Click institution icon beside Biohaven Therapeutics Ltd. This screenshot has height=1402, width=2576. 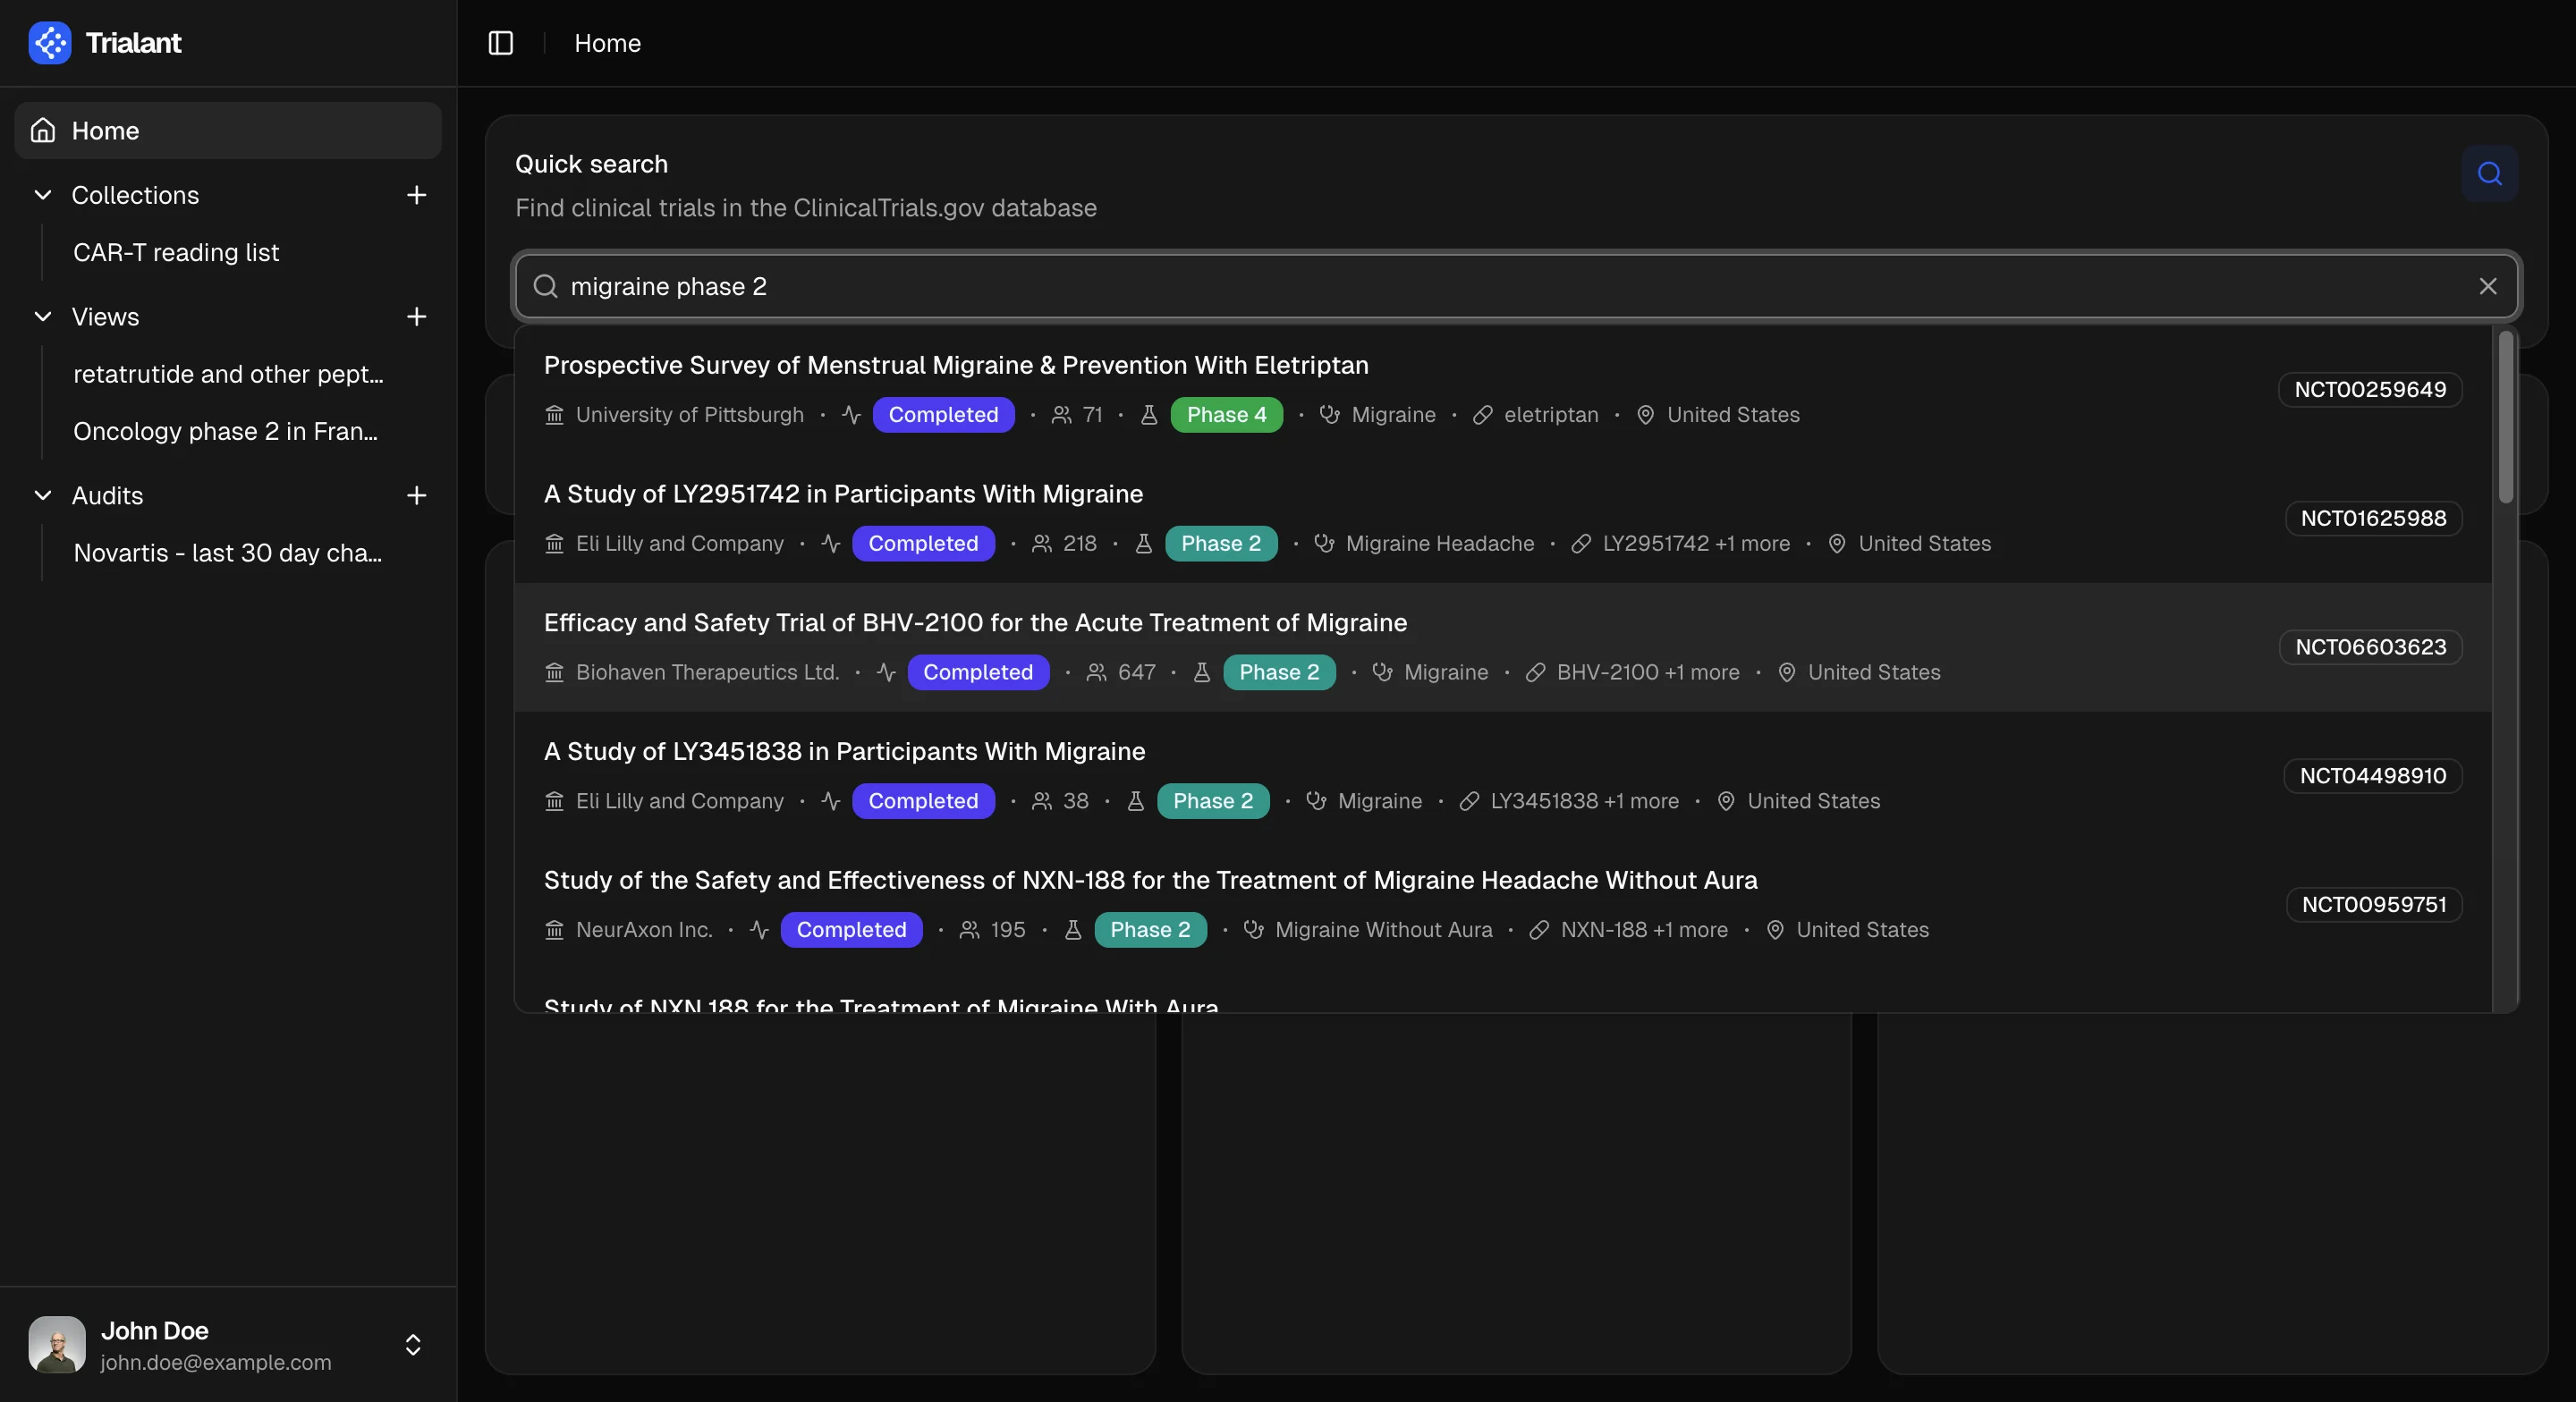point(554,673)
